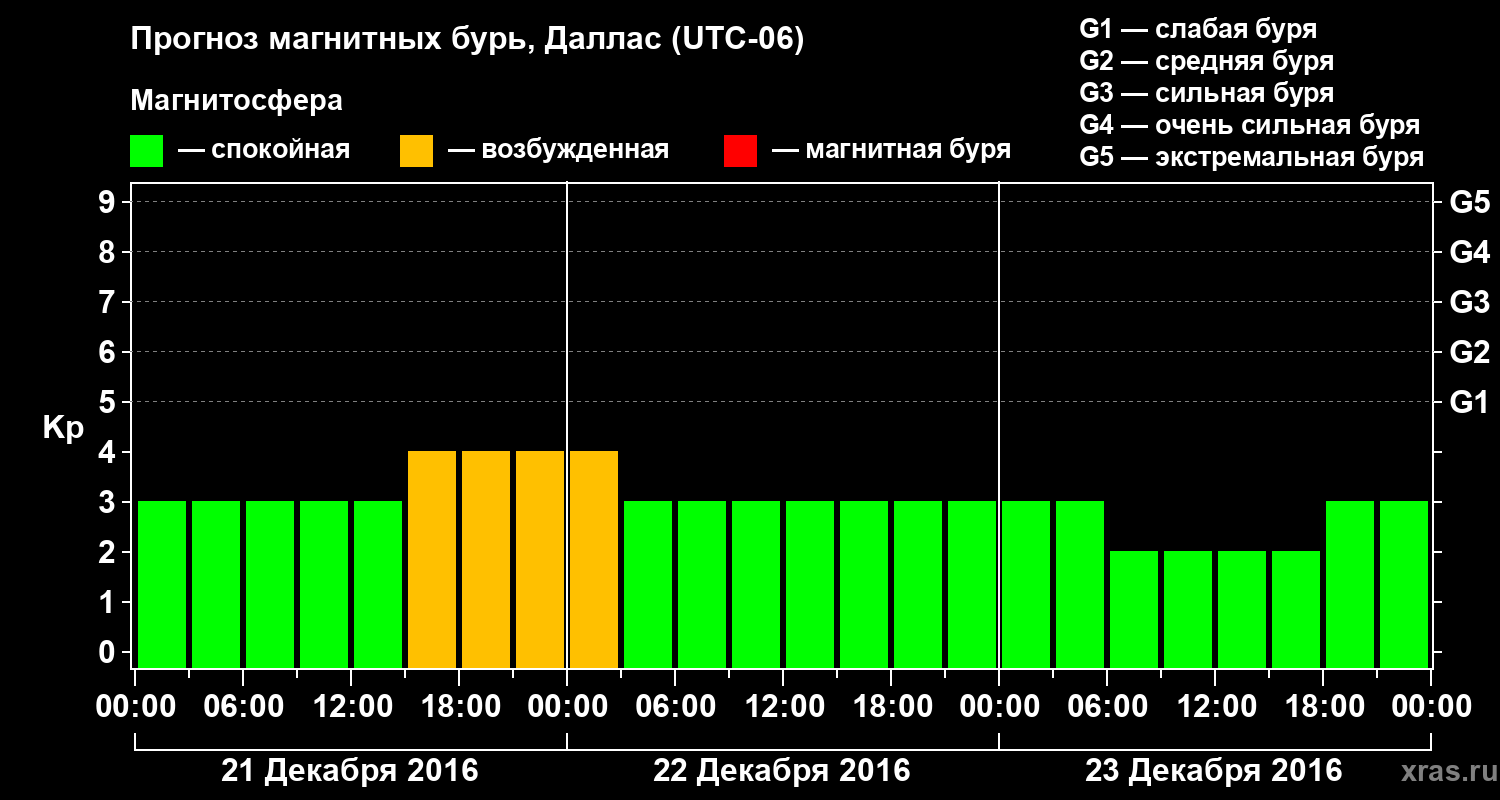Image resolution: width=1500 pixels, height=800 pixels.
Task: Click the first orange Kp 4 bar
Action: (x=432, y=559)
